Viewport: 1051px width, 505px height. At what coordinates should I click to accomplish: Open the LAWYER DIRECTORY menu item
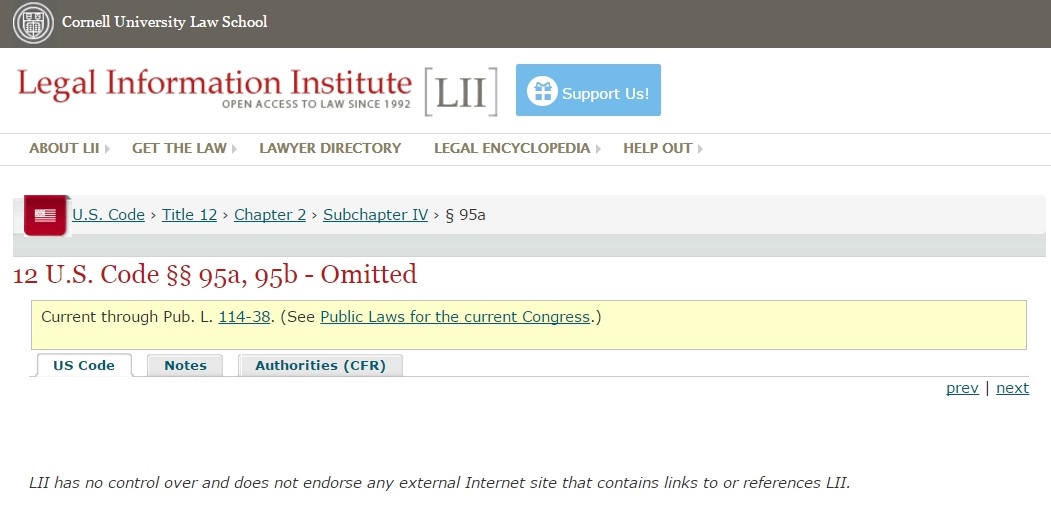point(330,148)
